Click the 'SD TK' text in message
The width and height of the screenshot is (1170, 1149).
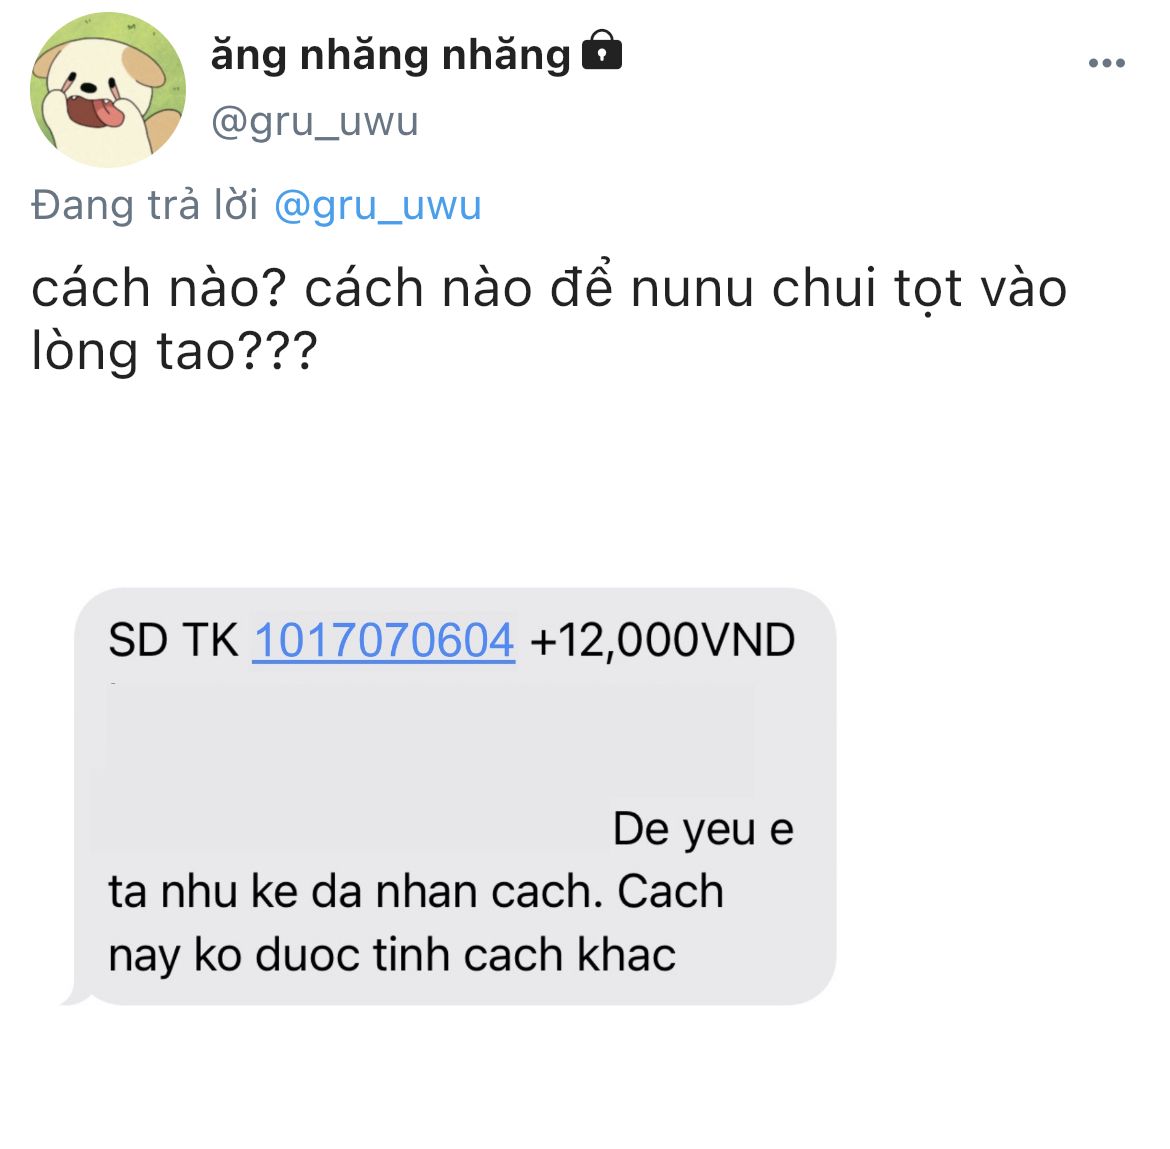pyautogui.click(x=173, y=640)
